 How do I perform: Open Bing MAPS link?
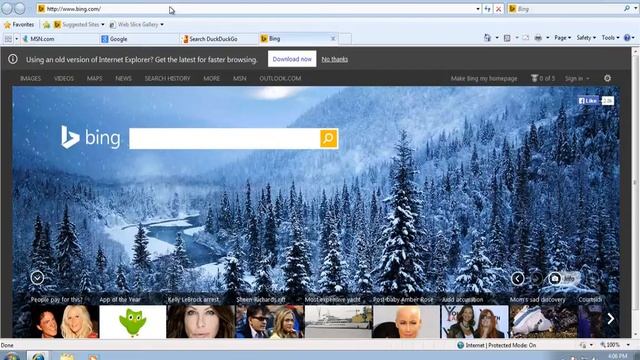(94, 78)
